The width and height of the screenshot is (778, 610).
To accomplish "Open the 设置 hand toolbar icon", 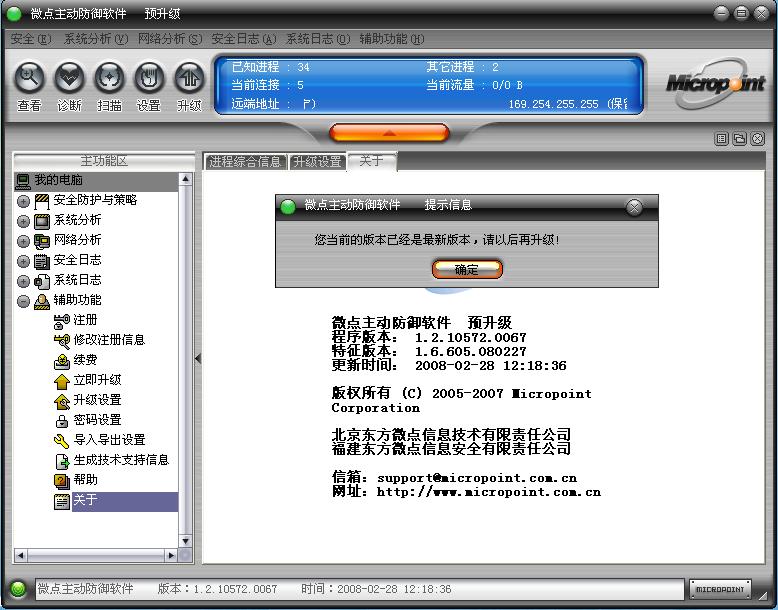I will [x=149, y=77].
